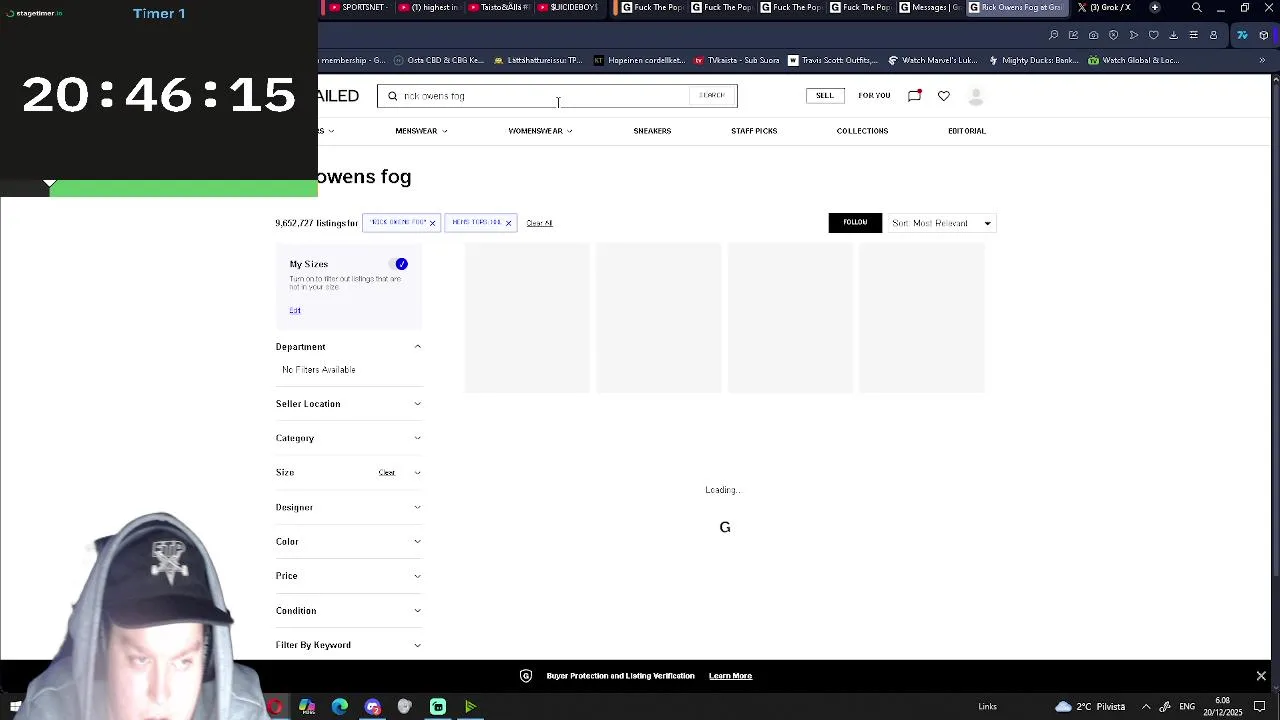Open the green square taskbar app icon

(x=438, y=707)
